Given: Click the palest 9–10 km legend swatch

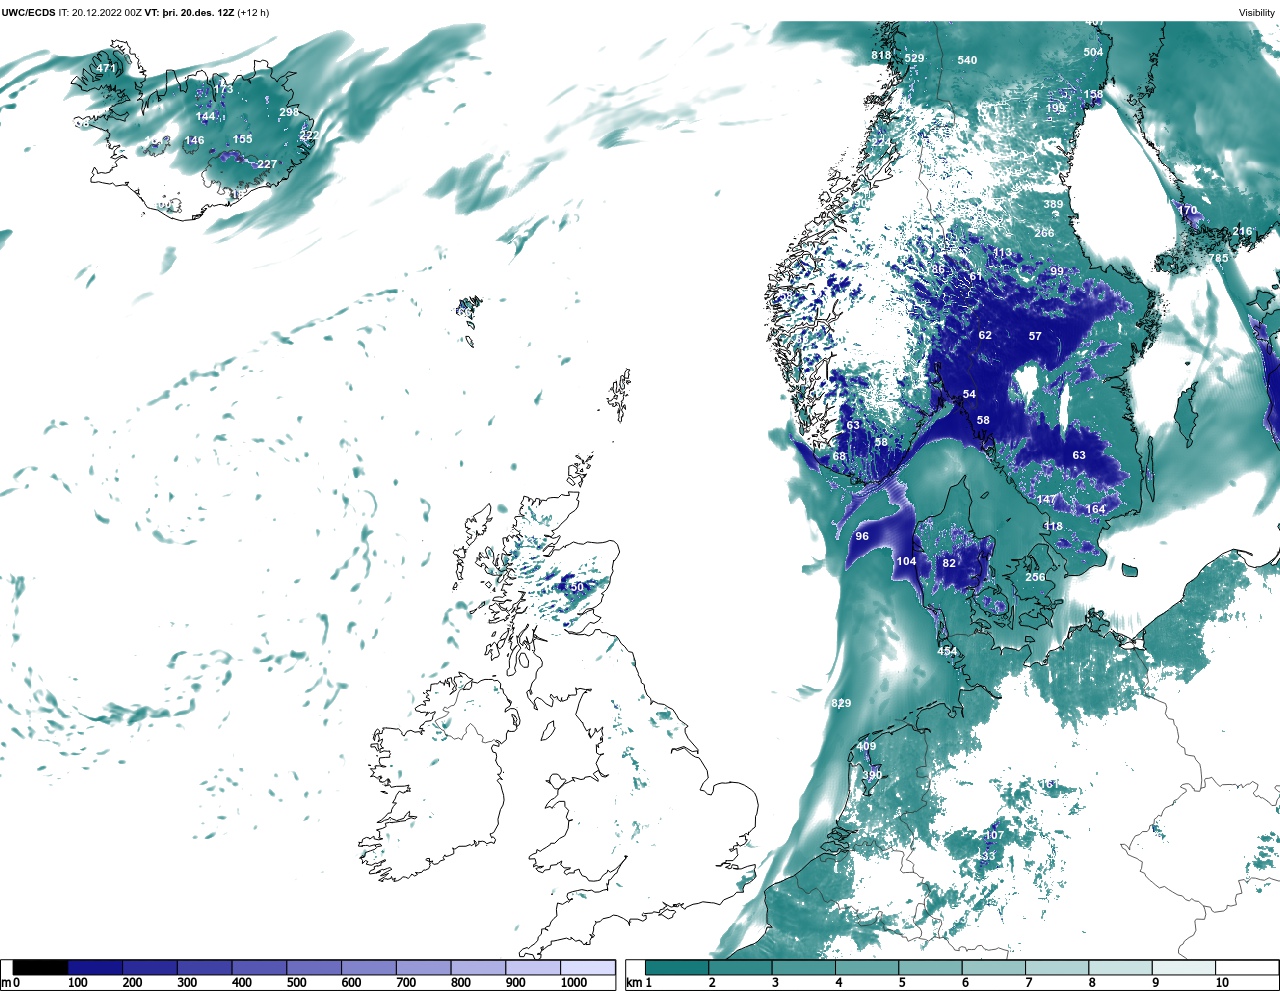Looking at the screenshot, I should (x=1184, y=967).
